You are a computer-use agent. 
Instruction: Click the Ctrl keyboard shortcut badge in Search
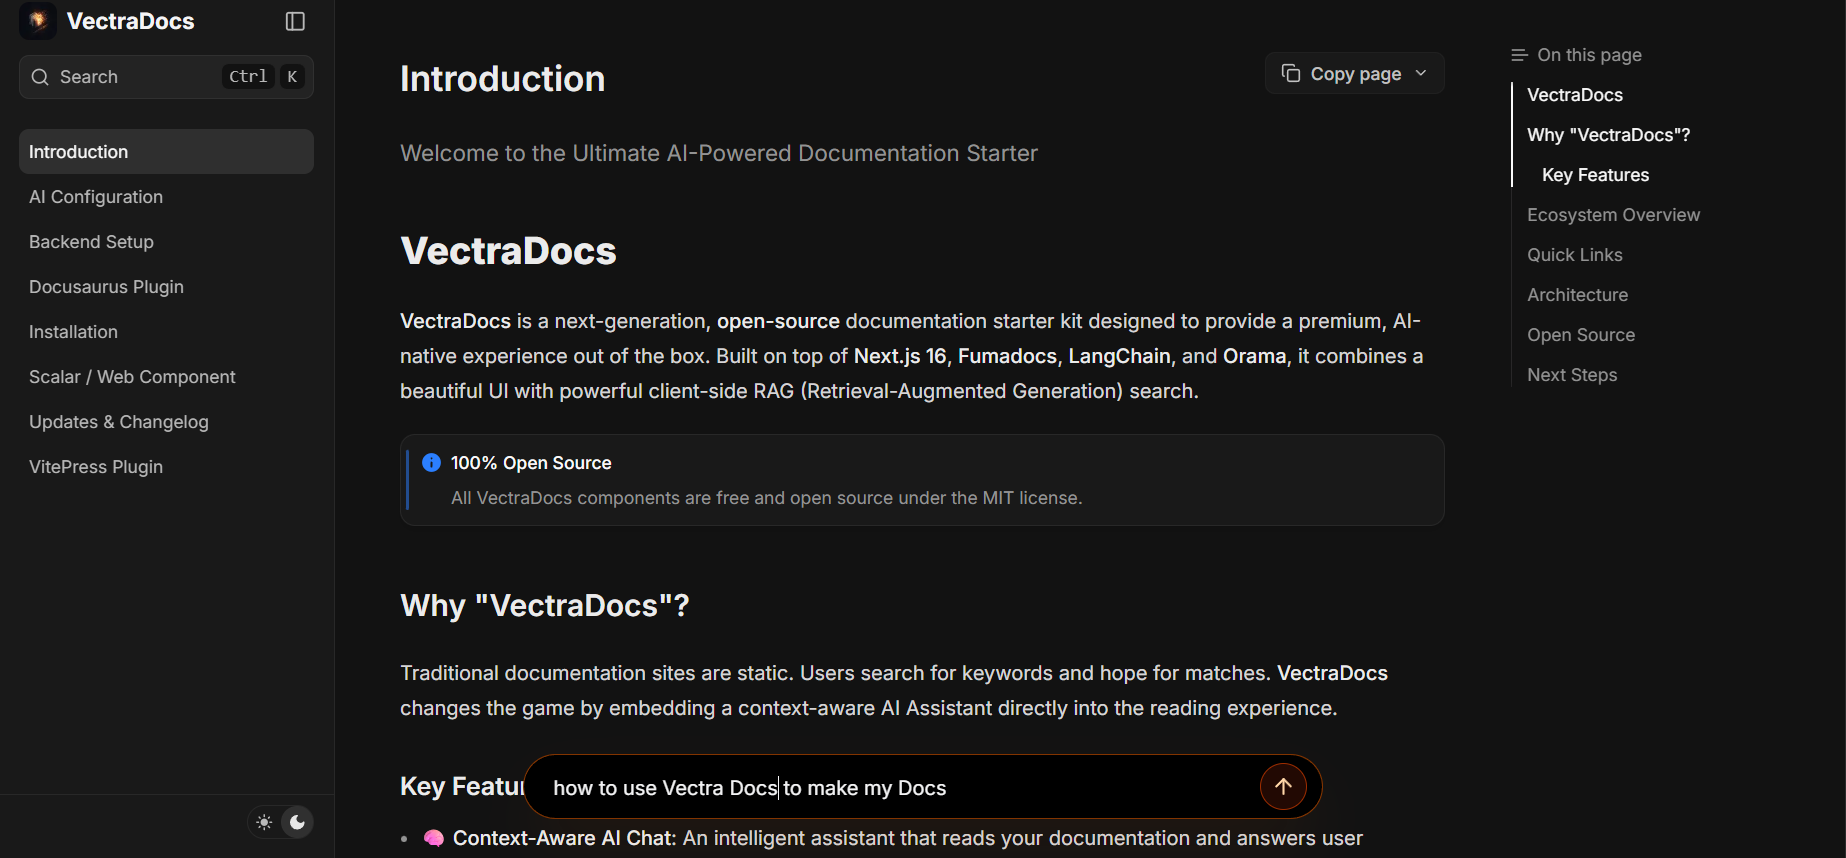coord(248,77)
